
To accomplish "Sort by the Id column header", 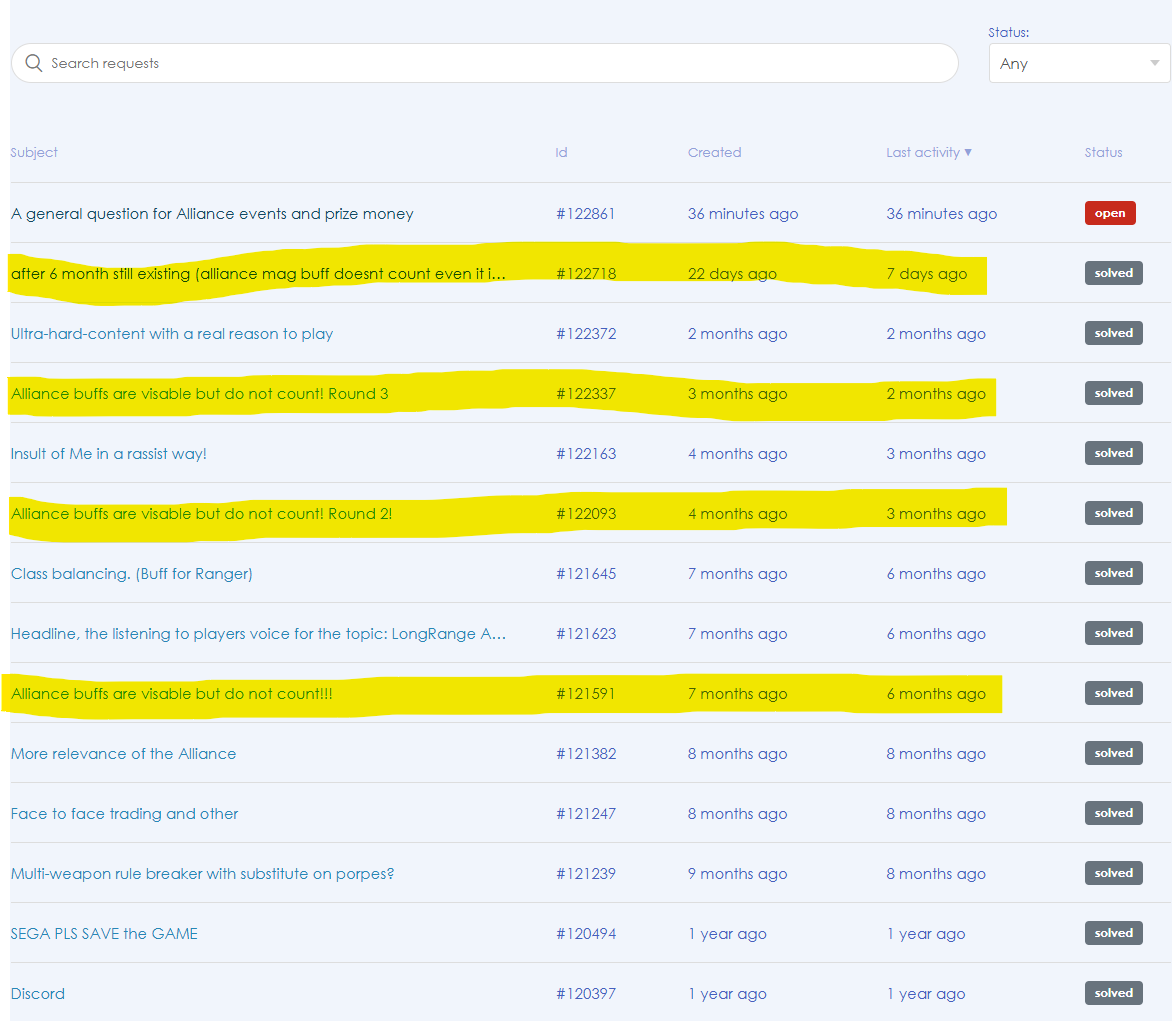I will 561,152.
